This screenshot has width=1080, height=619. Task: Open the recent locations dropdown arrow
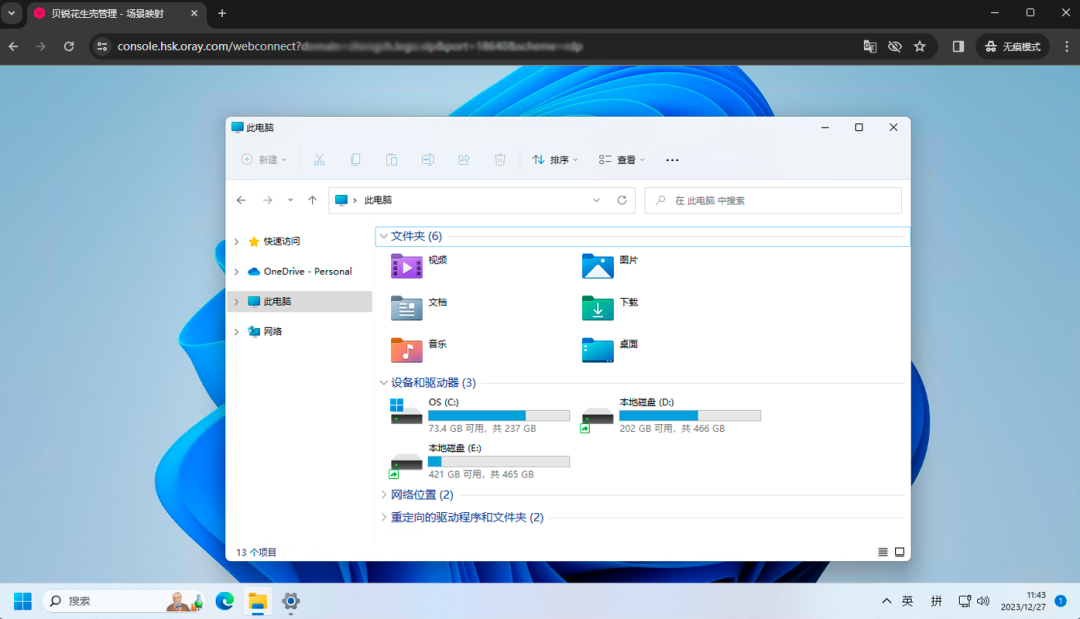coord(290,200)
